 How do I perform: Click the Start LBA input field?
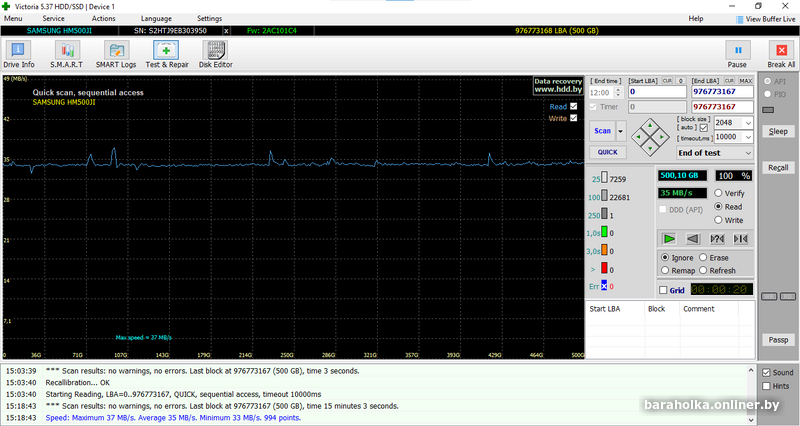(657, 92)
